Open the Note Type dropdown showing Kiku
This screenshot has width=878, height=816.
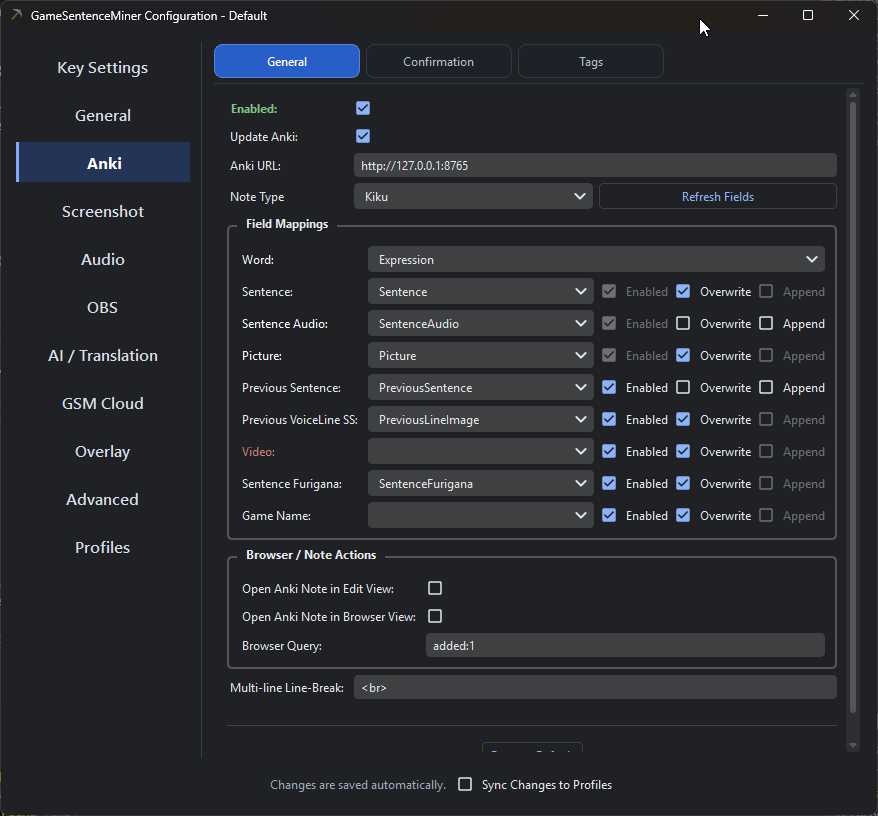click(x=473, y=197)
